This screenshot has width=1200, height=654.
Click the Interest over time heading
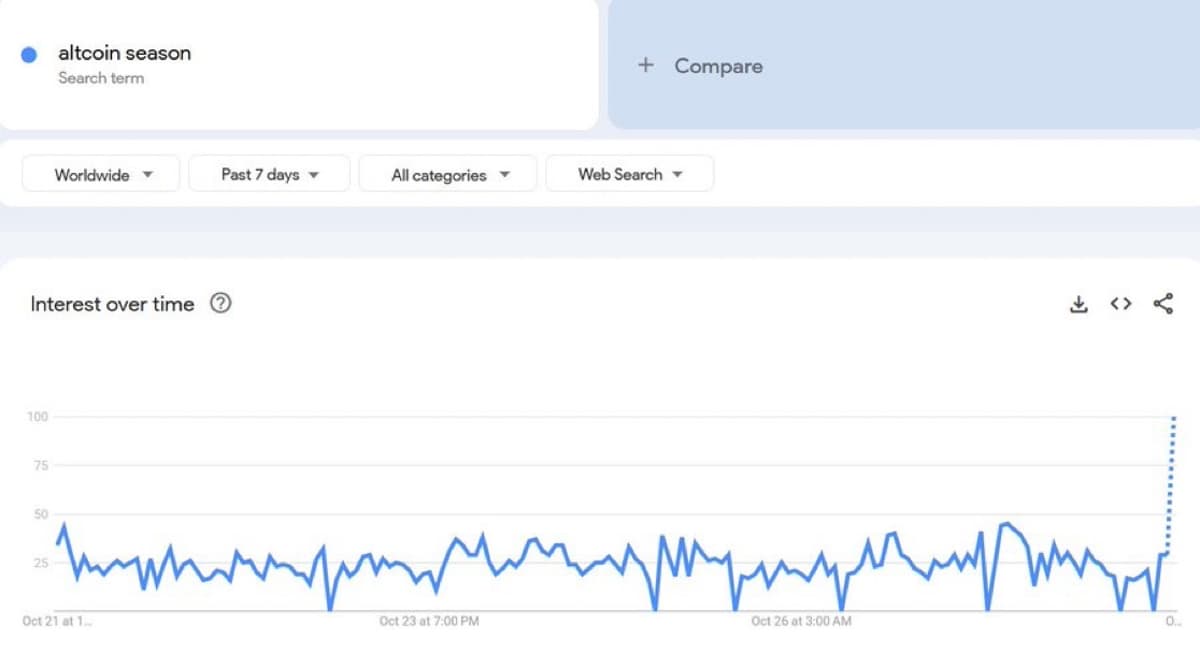(x=112, y=304)
